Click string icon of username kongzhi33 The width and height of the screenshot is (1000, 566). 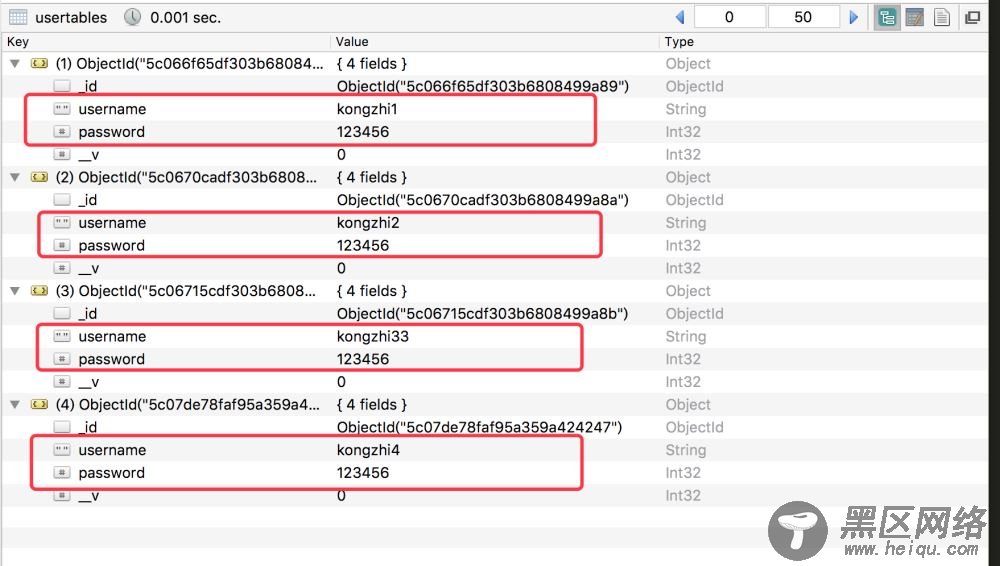pos(62,336)
